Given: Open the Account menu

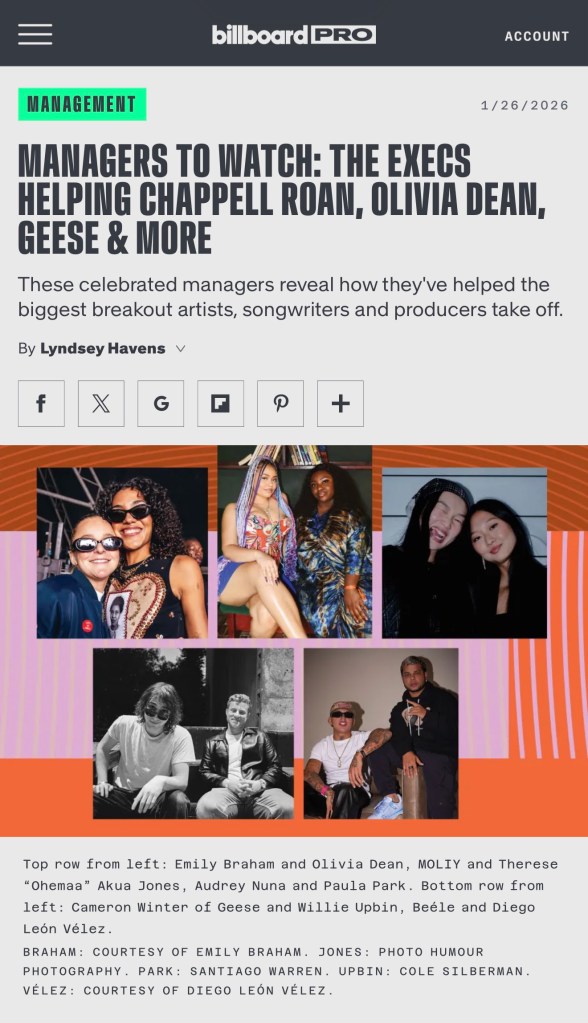Looking at the screenshot, I should pyautogui.click(x=536, y=37).
